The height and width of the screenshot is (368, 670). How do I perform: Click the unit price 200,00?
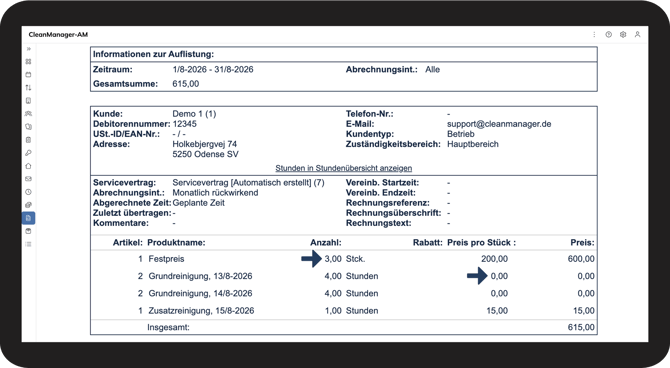[494, 259]
